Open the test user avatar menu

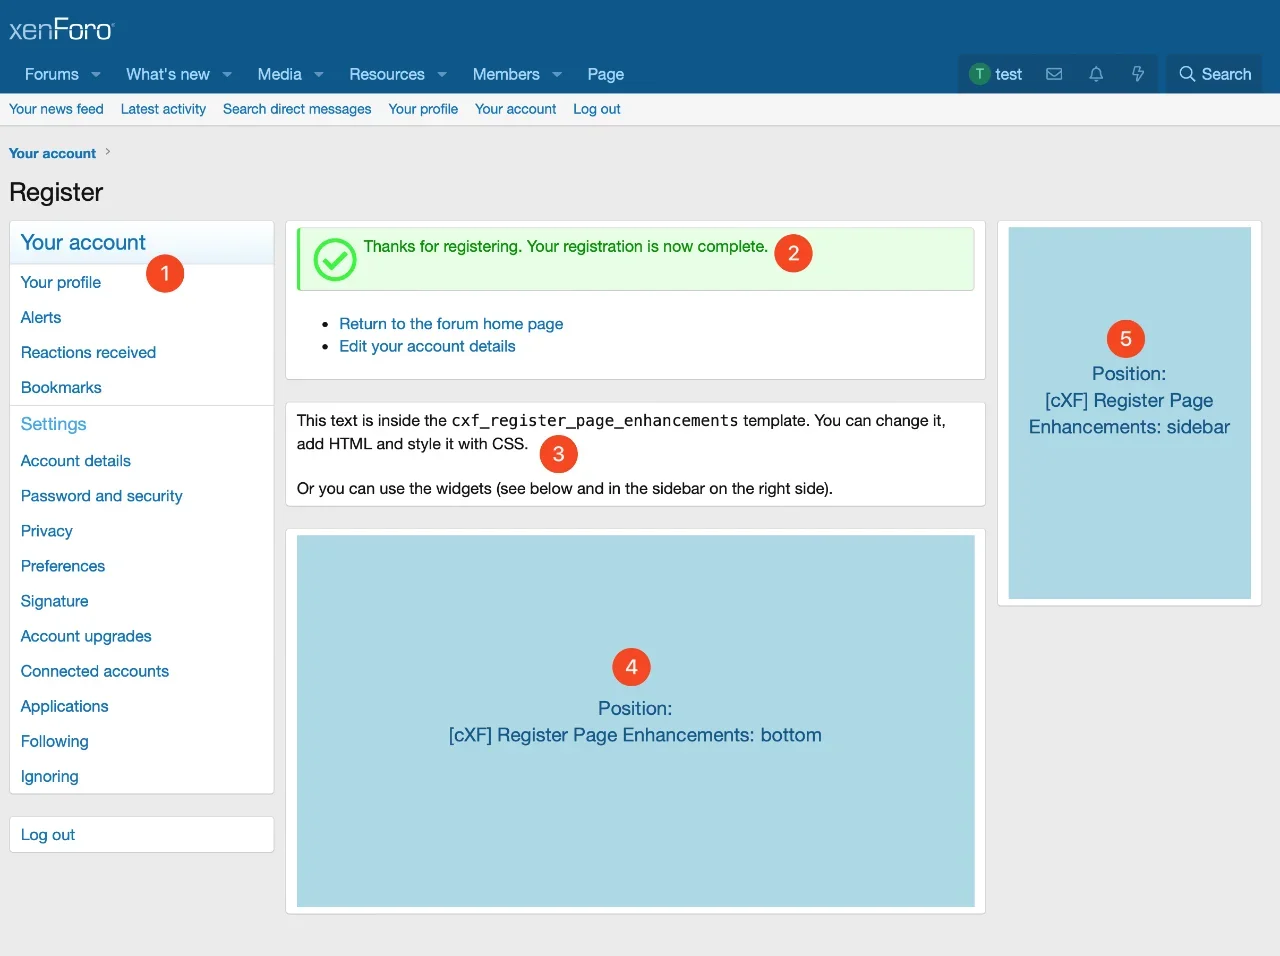tap(979, 73)
